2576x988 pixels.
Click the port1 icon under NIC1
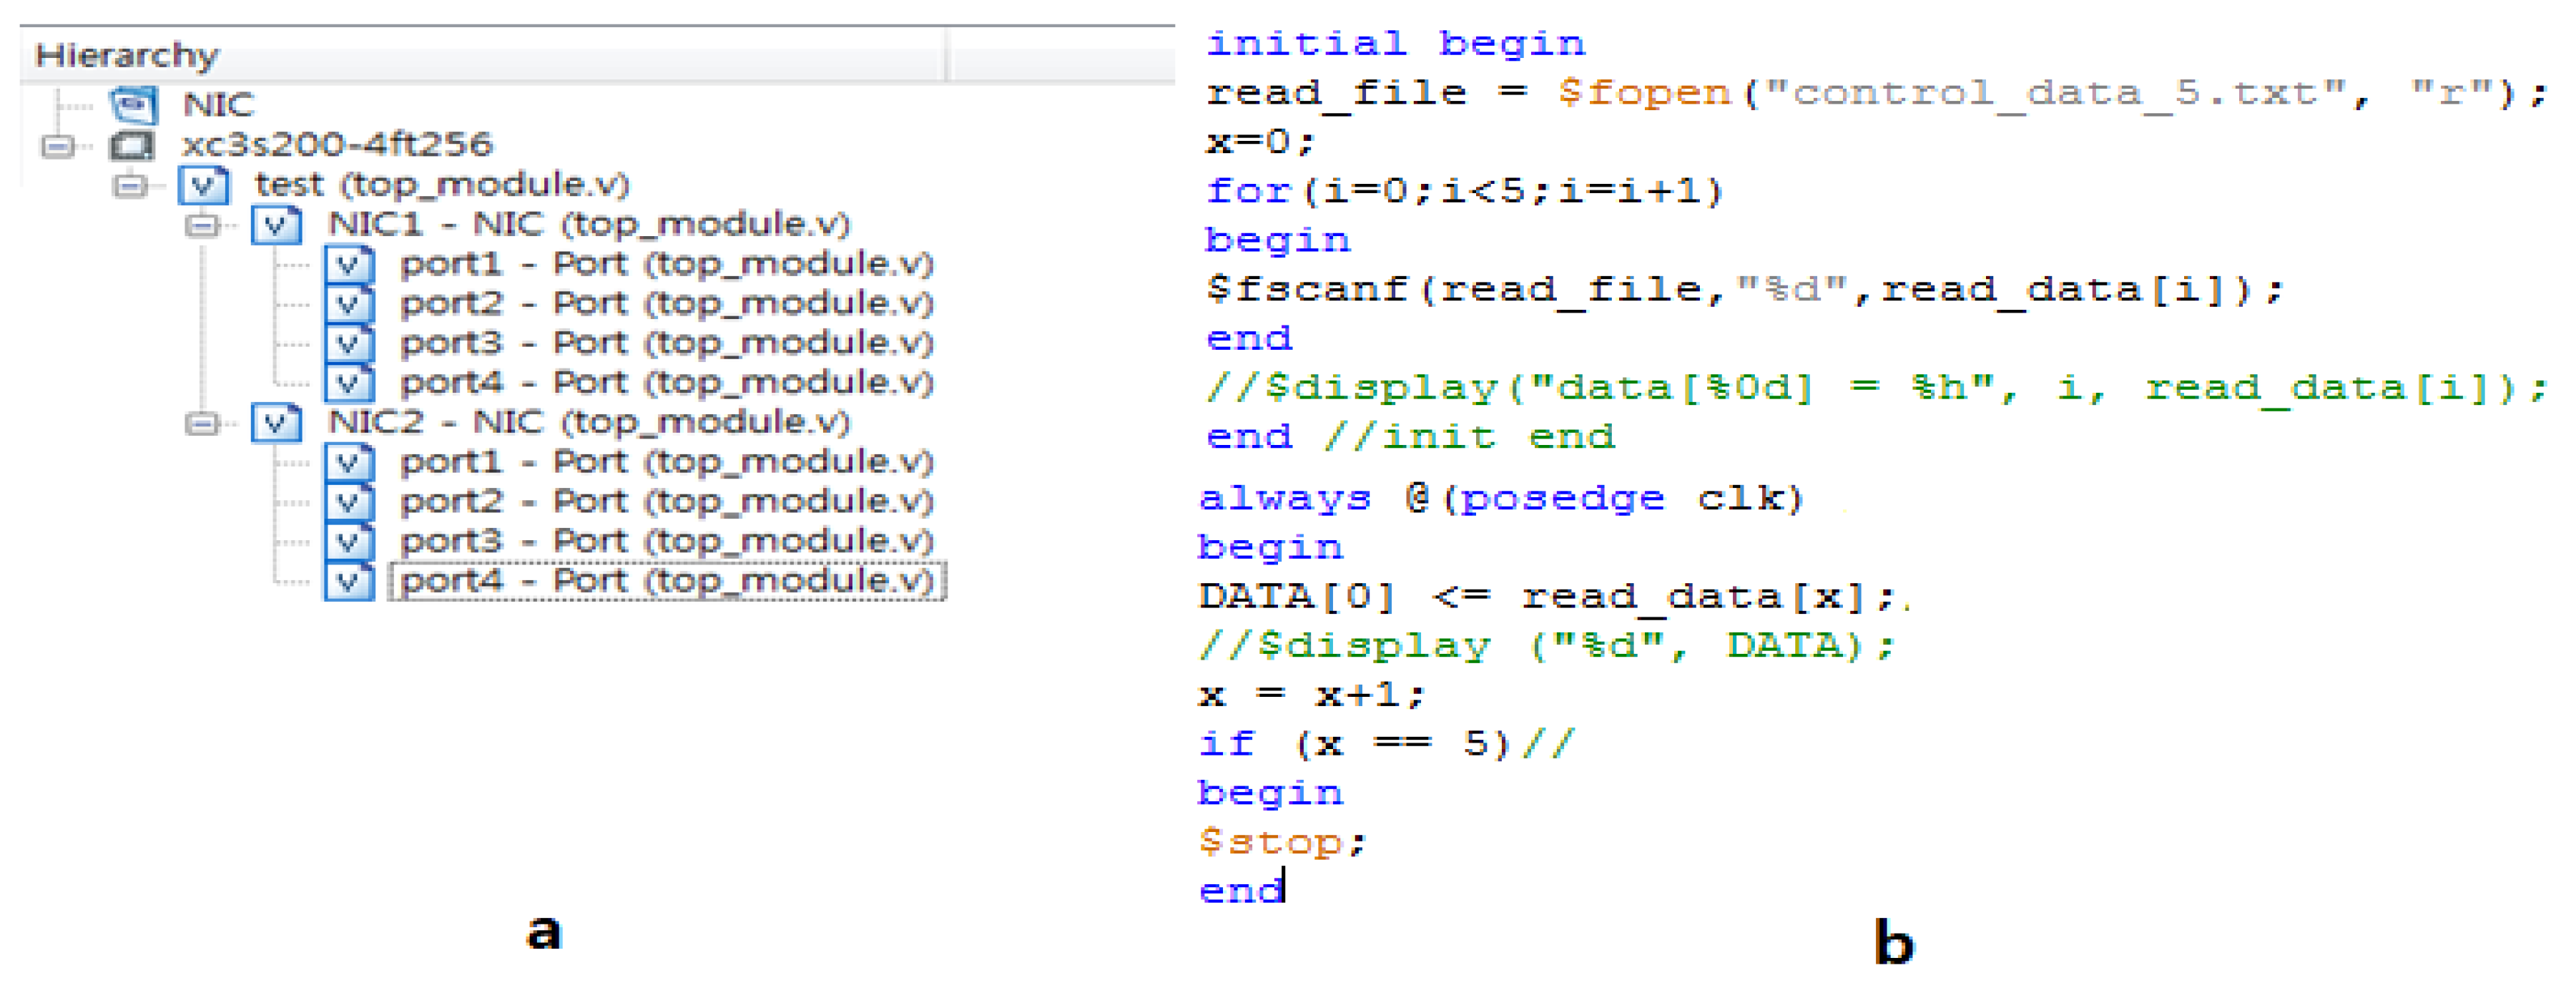tap(349, 264)
